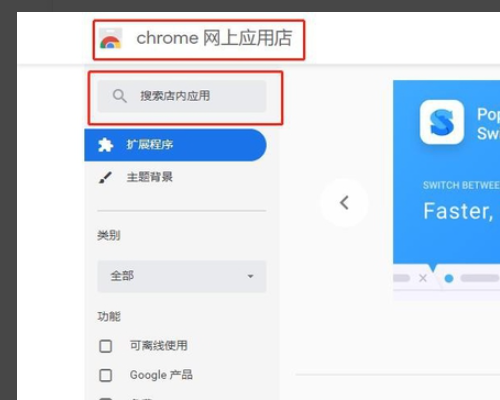The image size is (500, 400).
Task: Click into the 搜索店内应用 search field
Action: 182,96
